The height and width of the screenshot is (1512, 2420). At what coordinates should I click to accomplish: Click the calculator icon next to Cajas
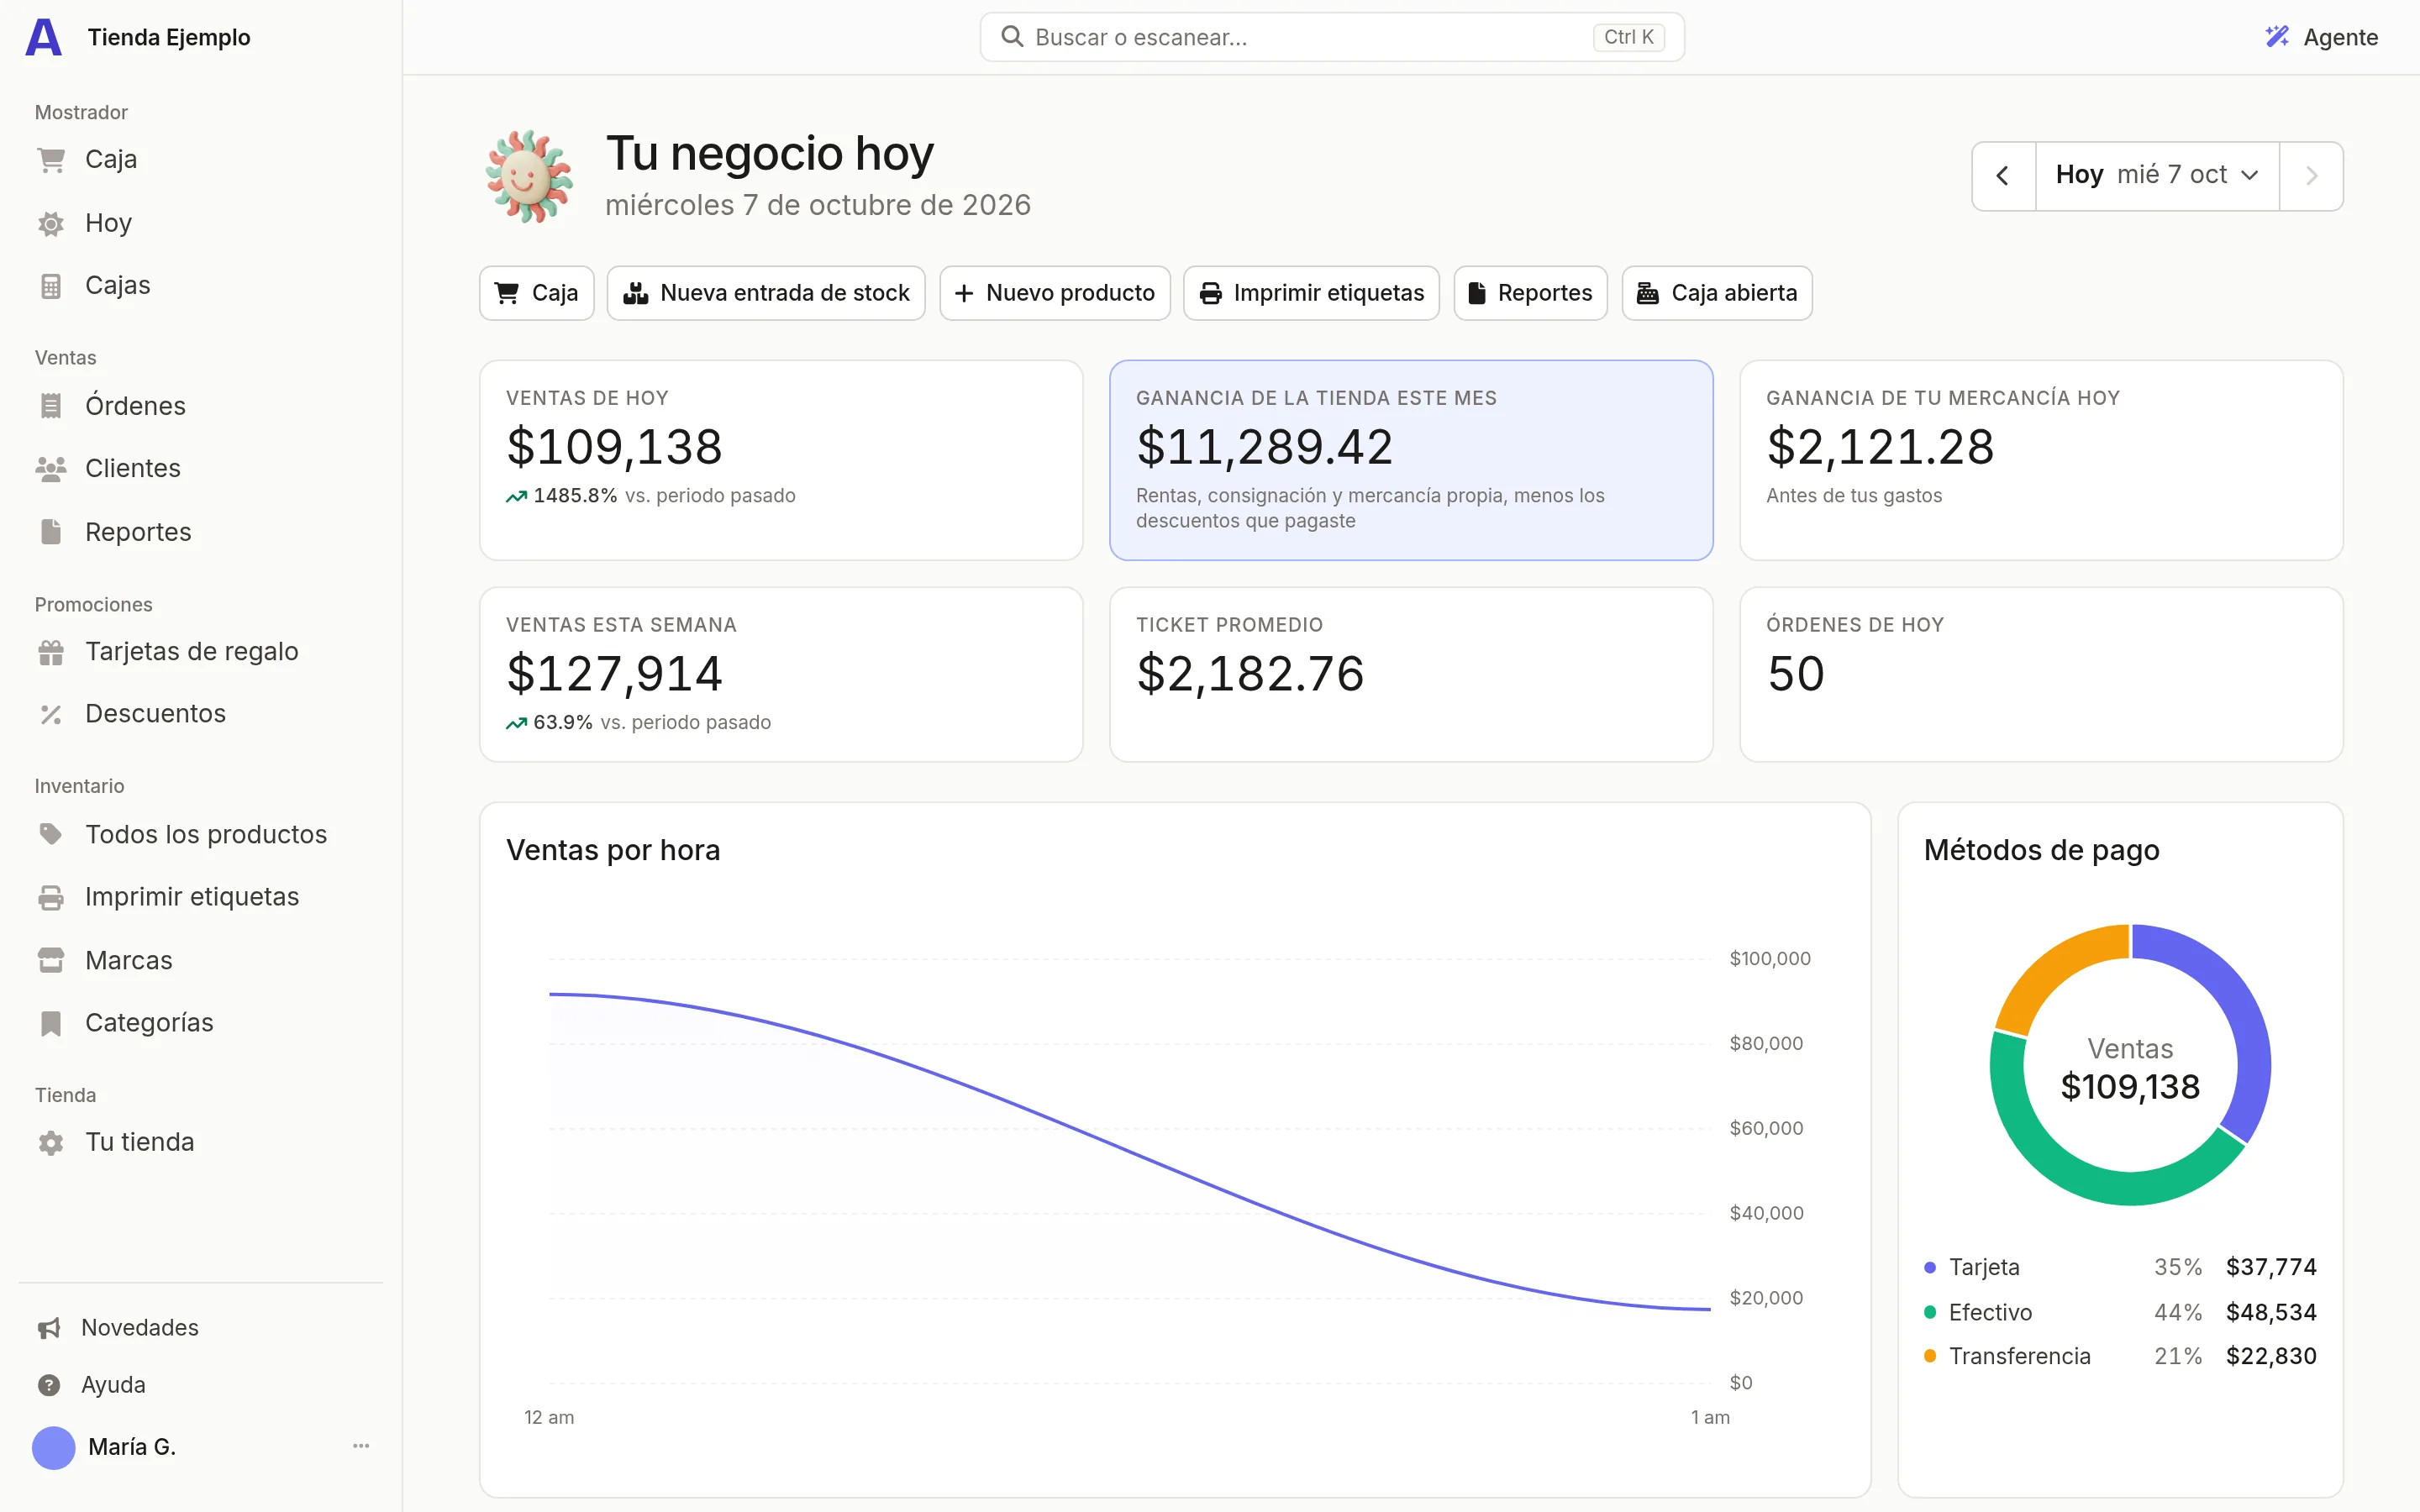click(51, 286)
